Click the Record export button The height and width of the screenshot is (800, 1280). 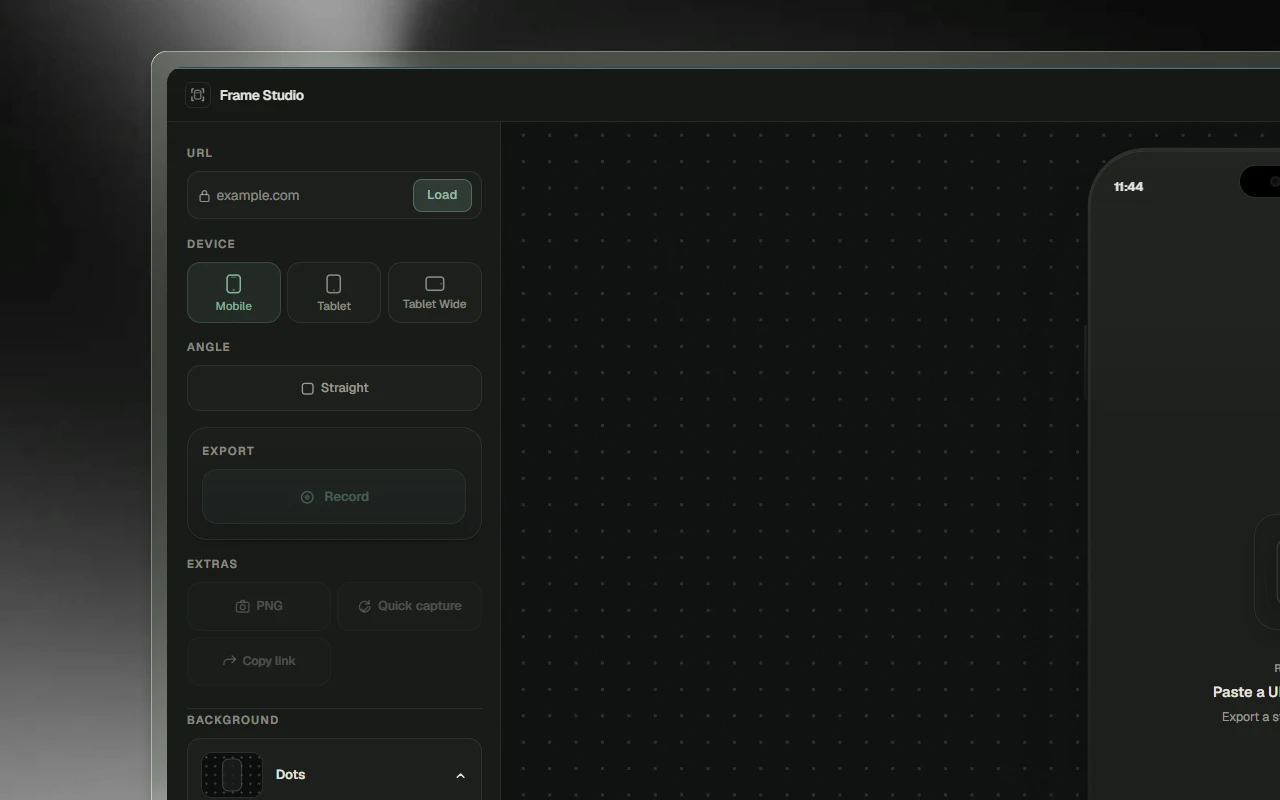coord(334,497)
